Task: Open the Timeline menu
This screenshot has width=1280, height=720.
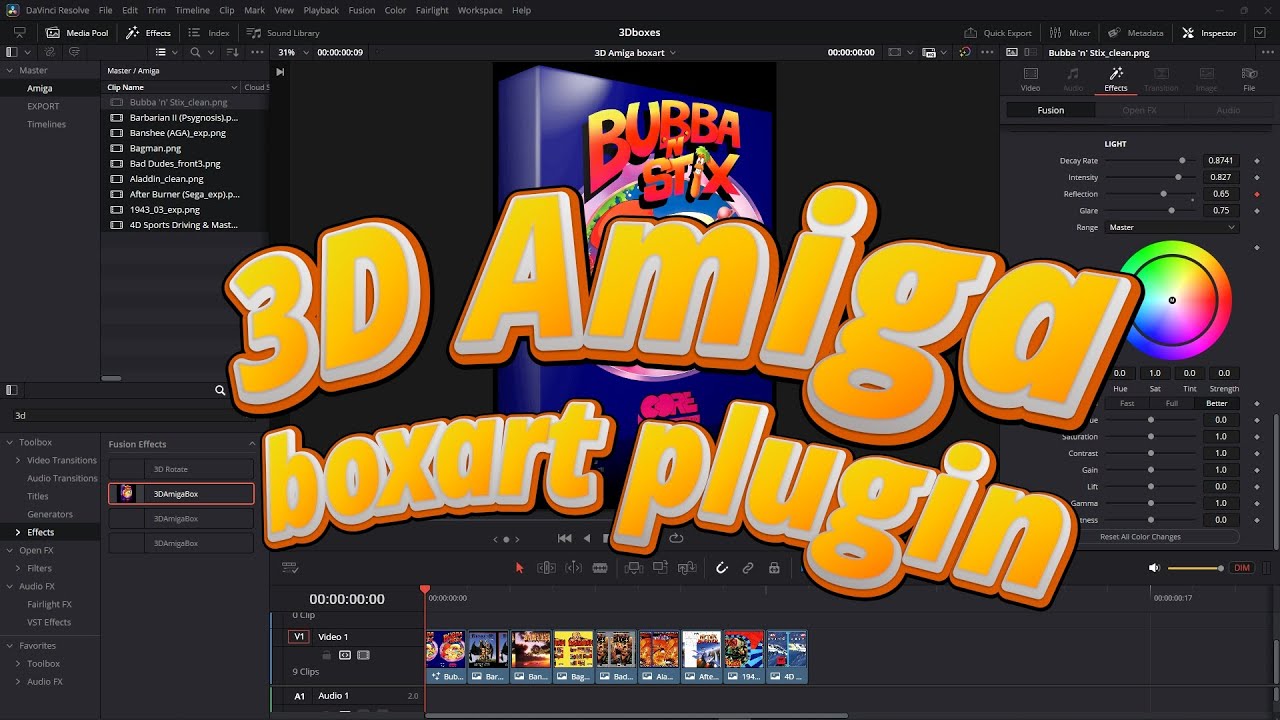Action: (192, 10)
